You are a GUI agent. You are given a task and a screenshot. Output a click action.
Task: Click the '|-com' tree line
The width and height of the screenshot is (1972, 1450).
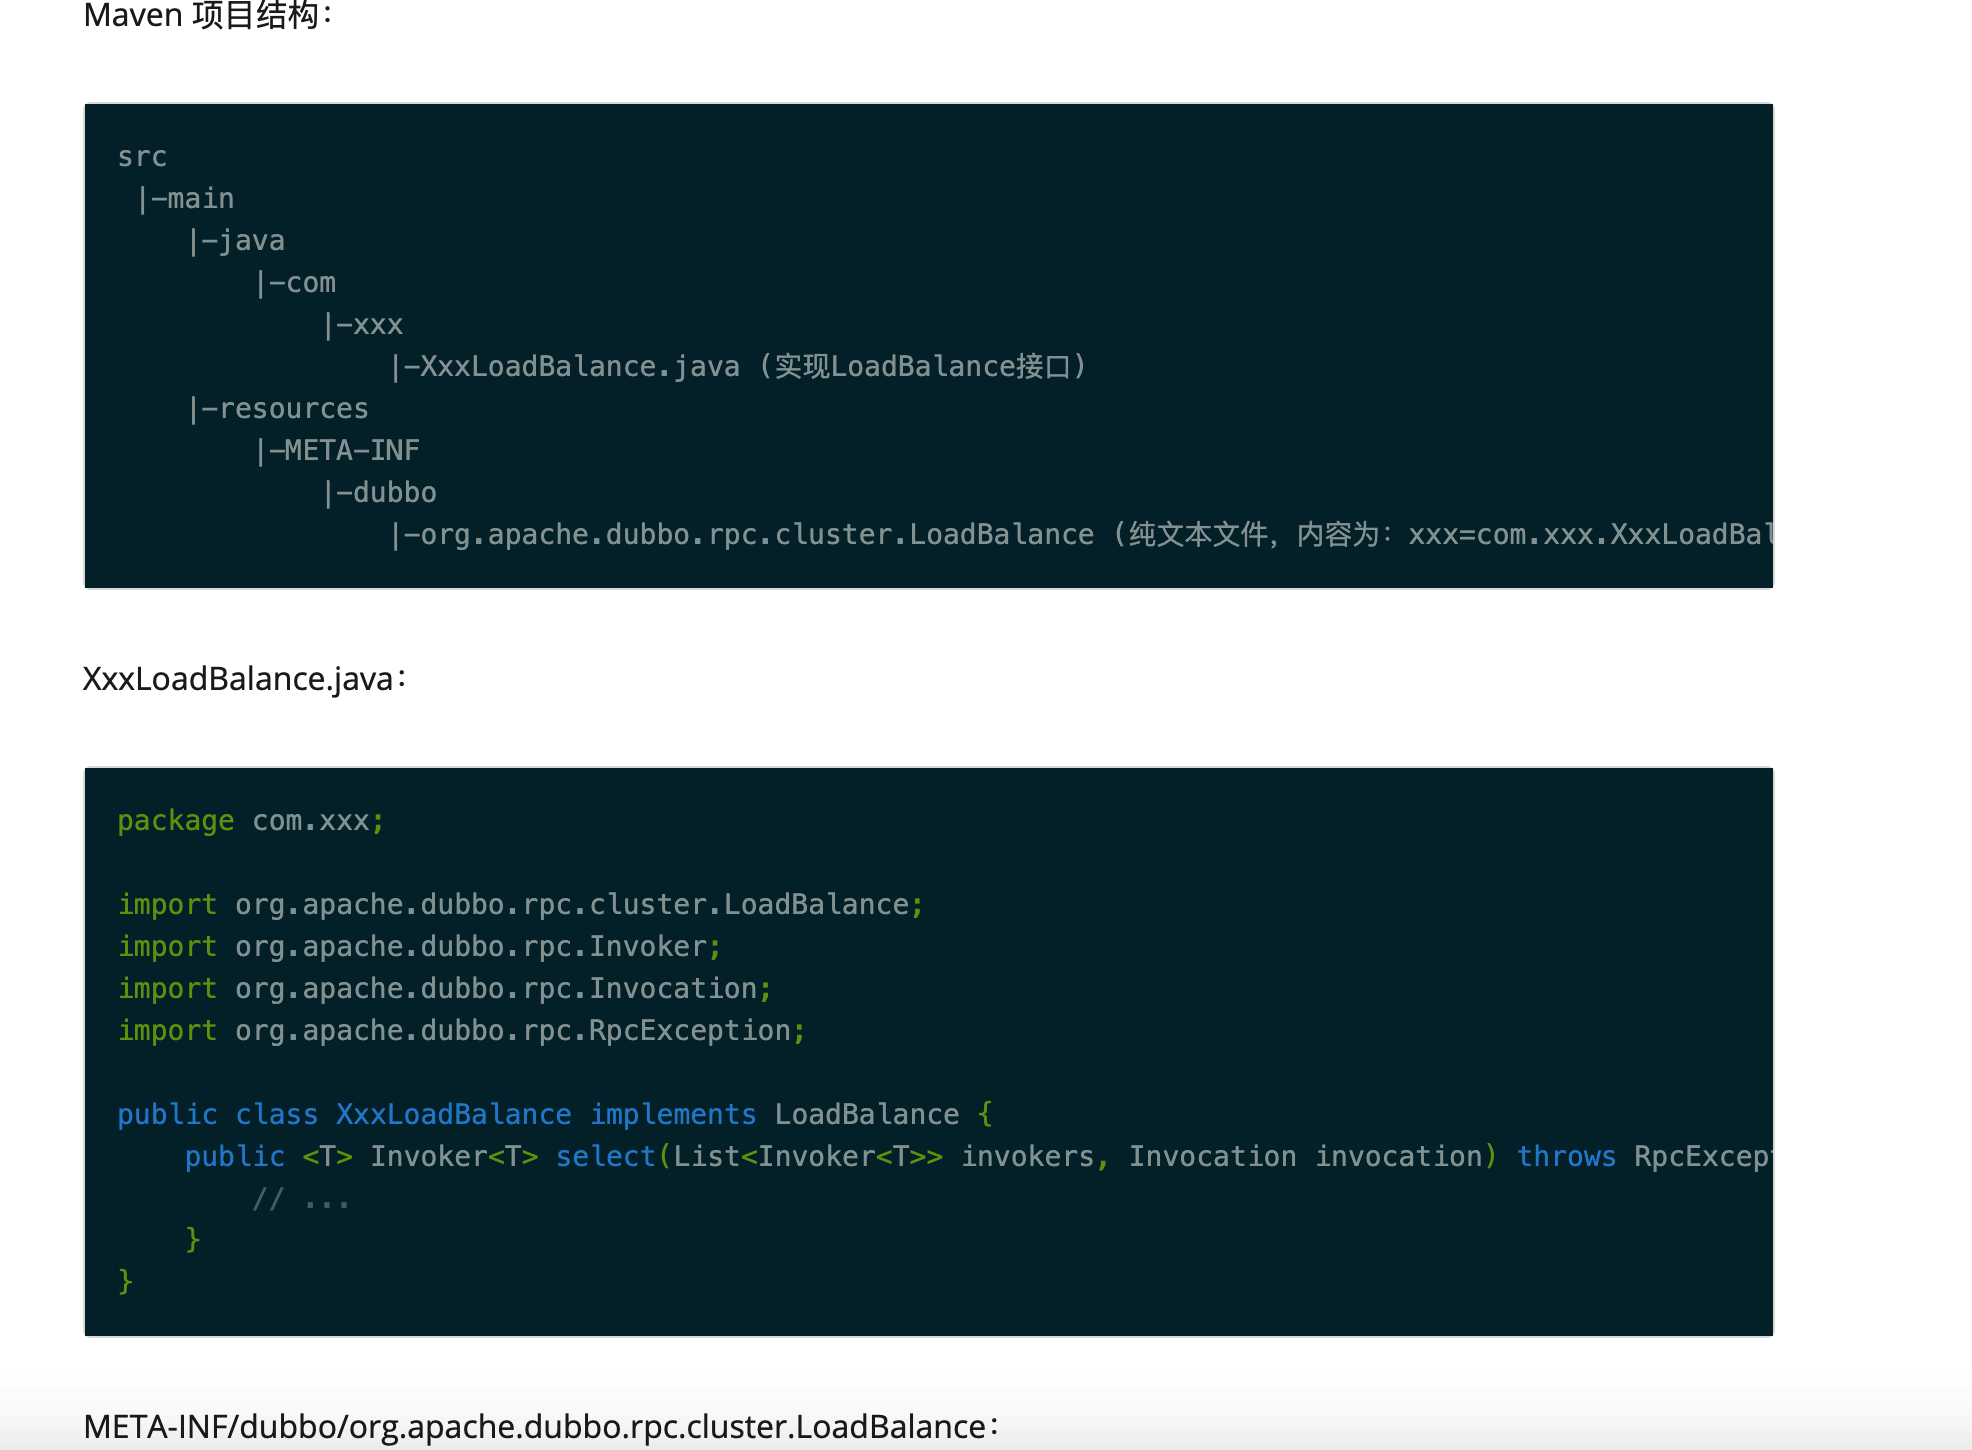[x=295, y=283]
